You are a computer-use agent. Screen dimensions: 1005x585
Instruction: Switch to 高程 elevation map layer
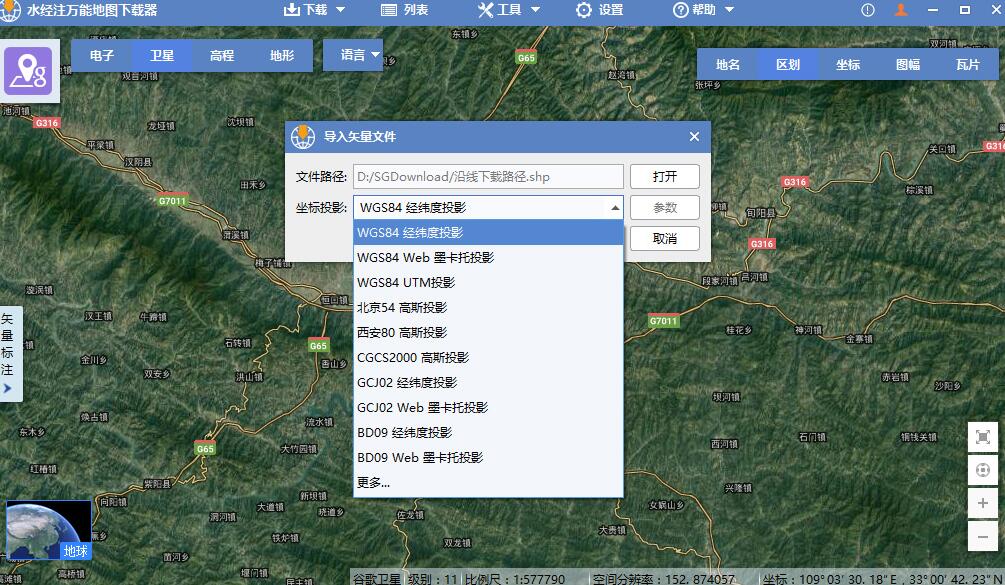[221, 56]
